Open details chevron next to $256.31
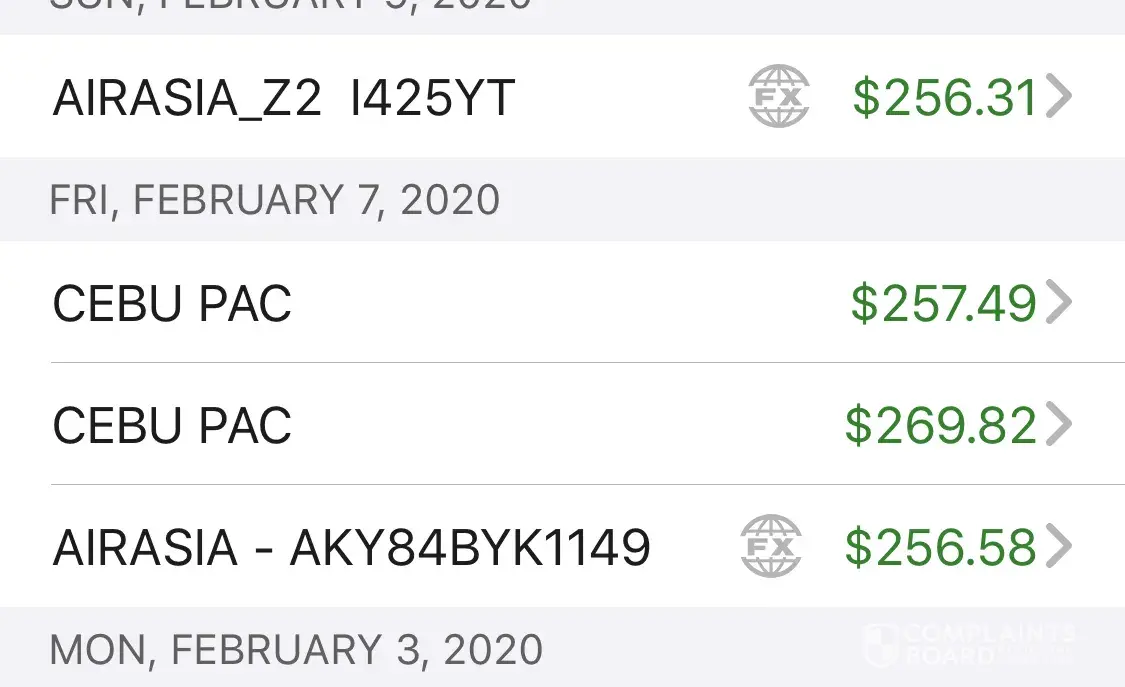 tap(1058, 97)
